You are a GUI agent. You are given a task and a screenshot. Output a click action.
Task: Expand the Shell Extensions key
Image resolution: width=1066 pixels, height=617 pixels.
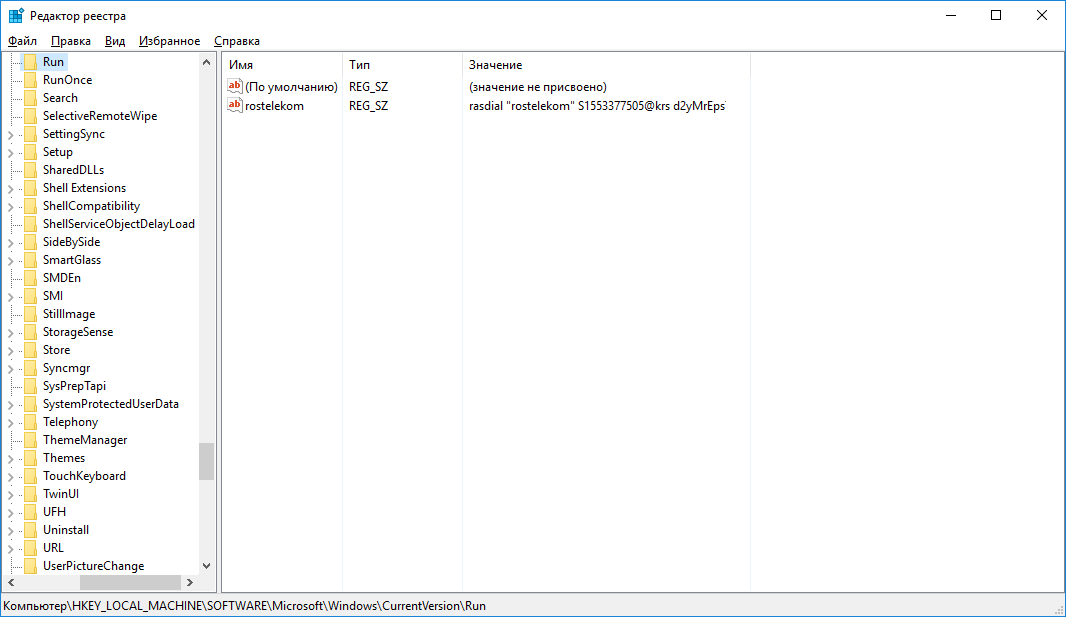click(x=11, y=189)
